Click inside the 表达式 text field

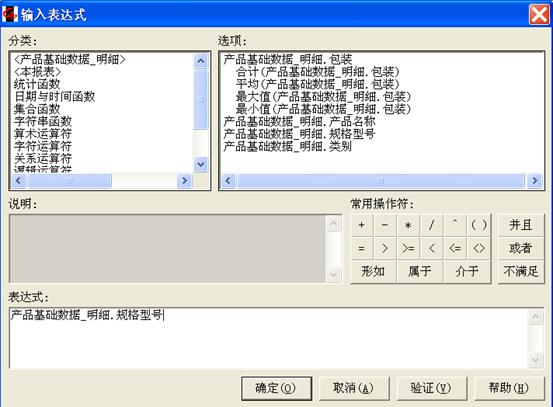point(268,338)
